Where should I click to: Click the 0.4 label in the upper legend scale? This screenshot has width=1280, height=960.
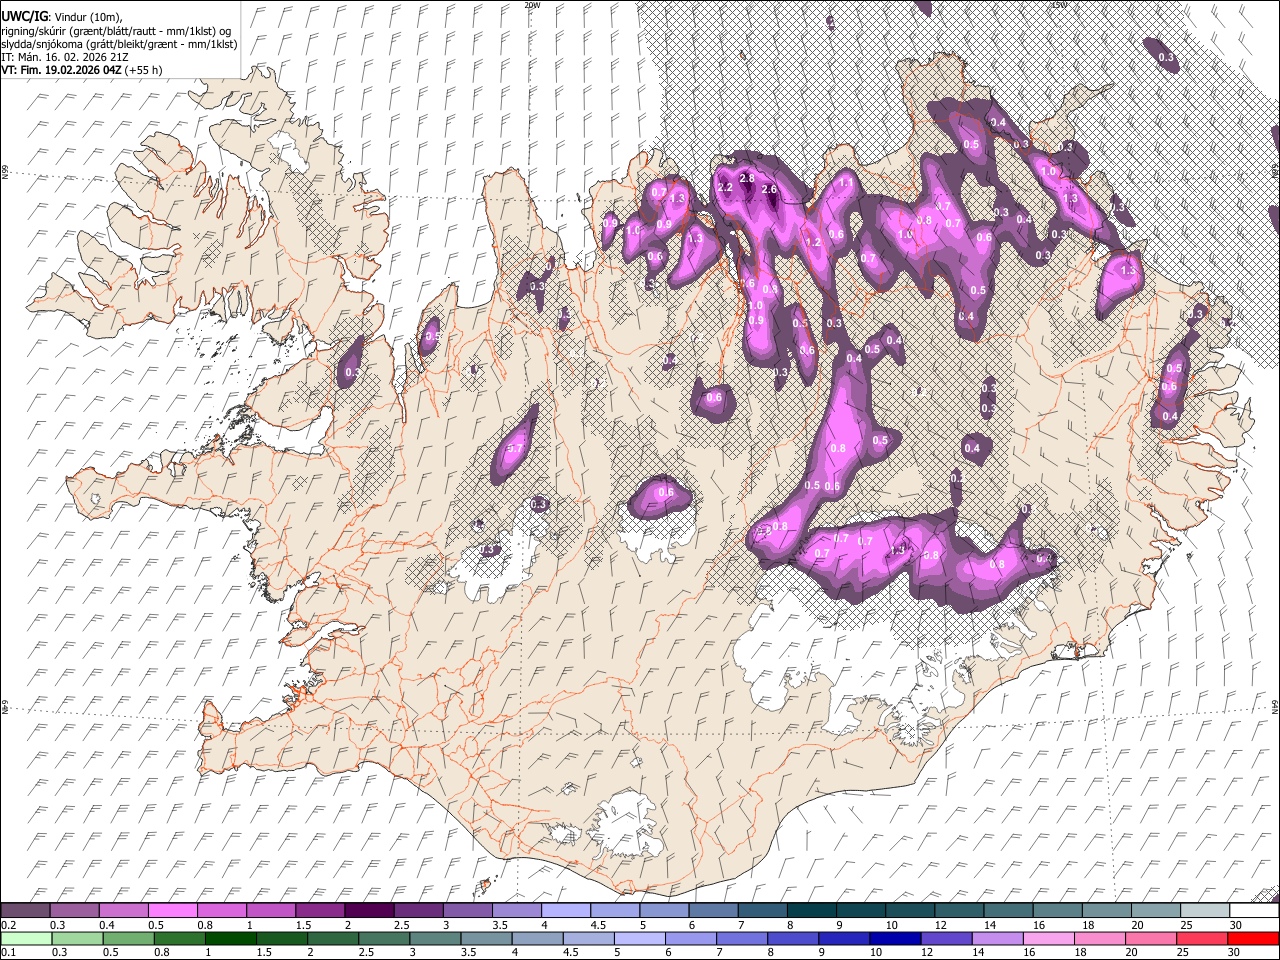[106, 925]
